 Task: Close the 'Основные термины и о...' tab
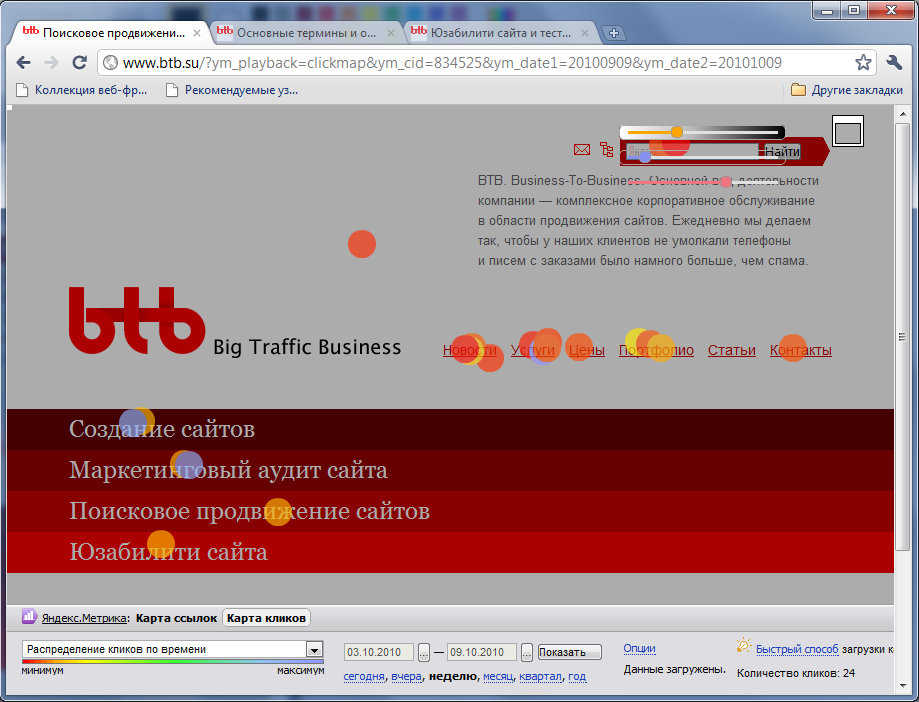(391, 33)
